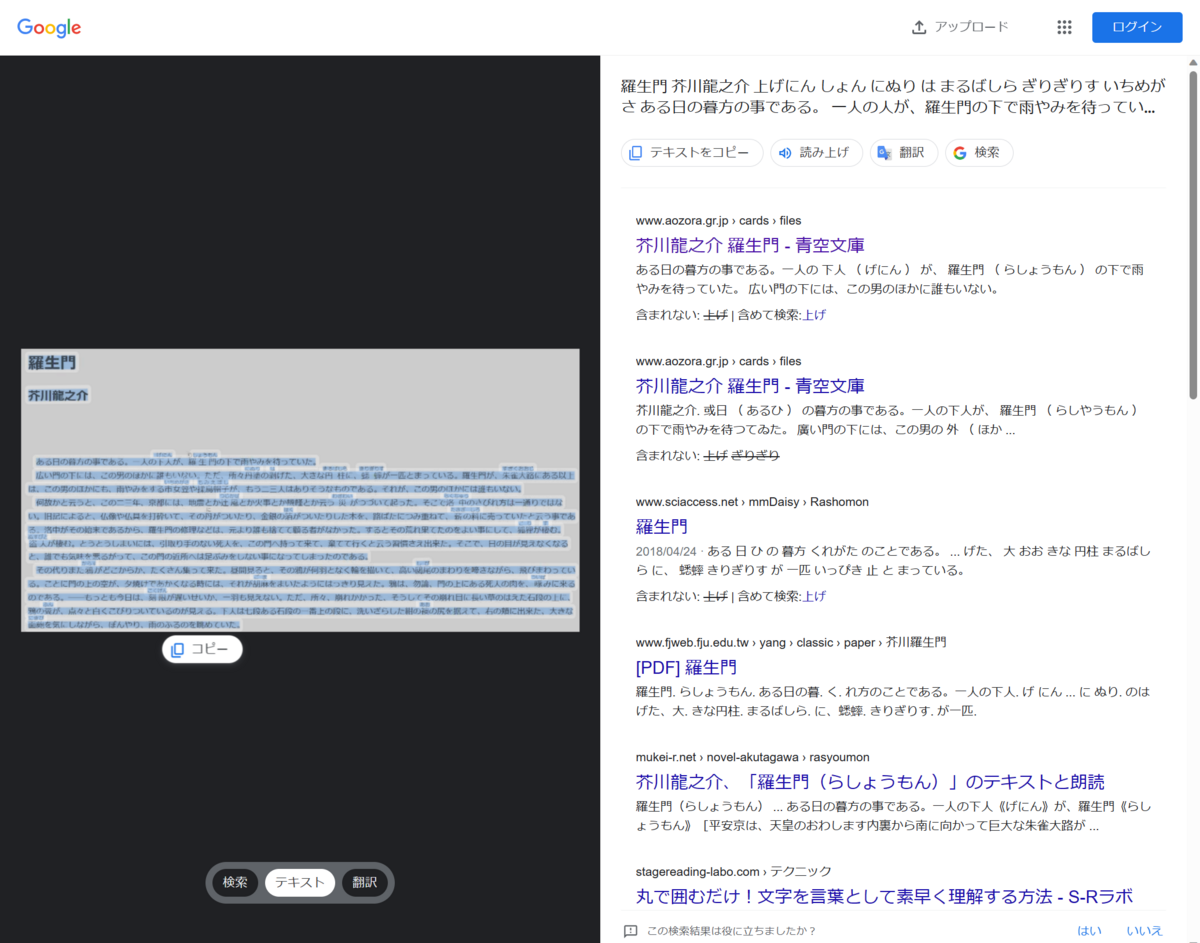Click 上げ link in first result
The height and width of the screenshot is (943, 1200).
point(814,315)
